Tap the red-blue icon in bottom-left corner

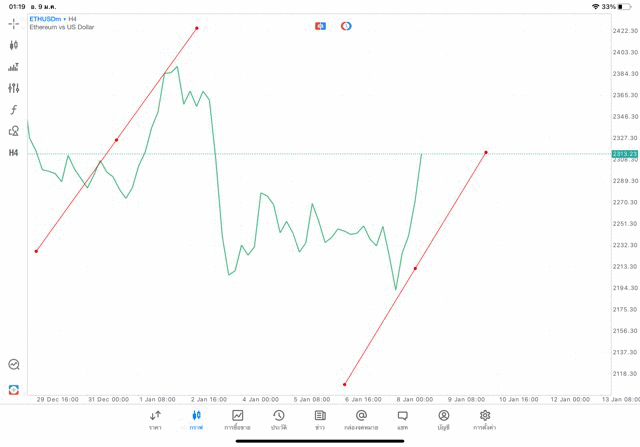(x=14, y=389)
